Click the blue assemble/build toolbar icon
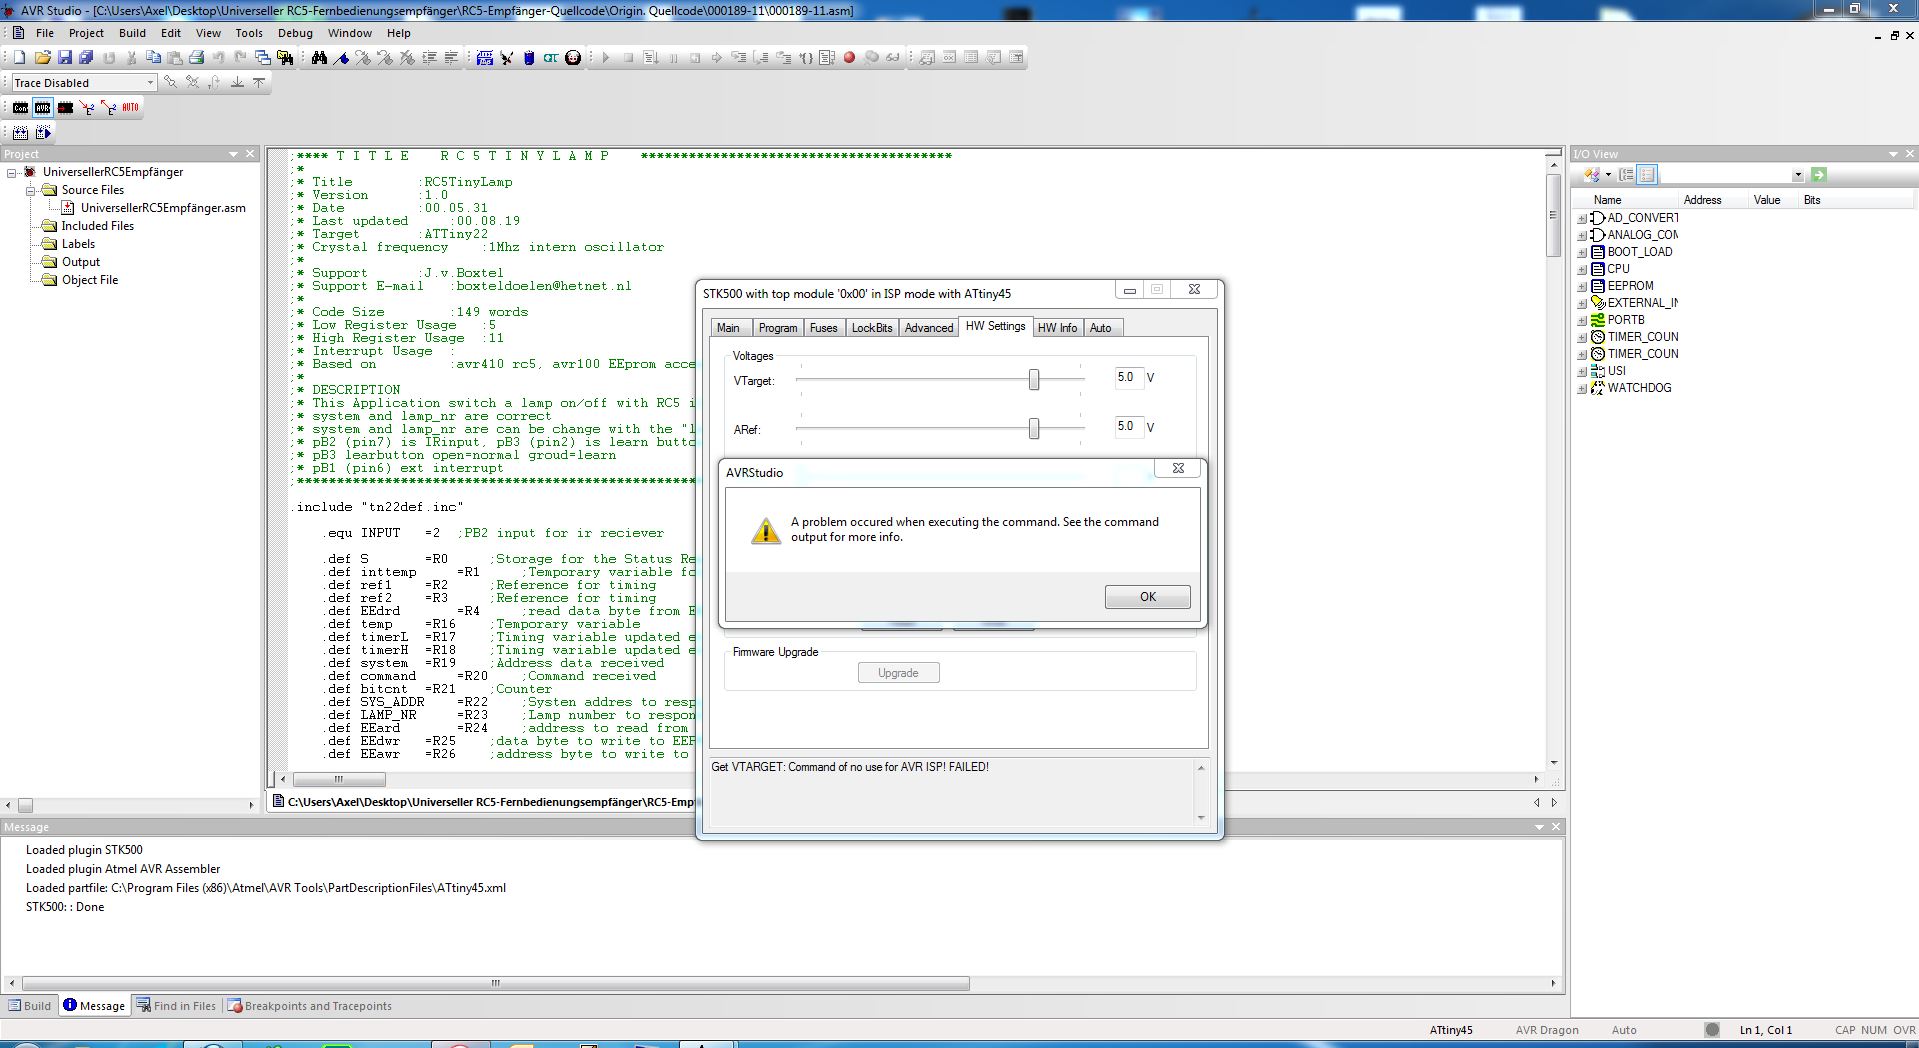 485,58
